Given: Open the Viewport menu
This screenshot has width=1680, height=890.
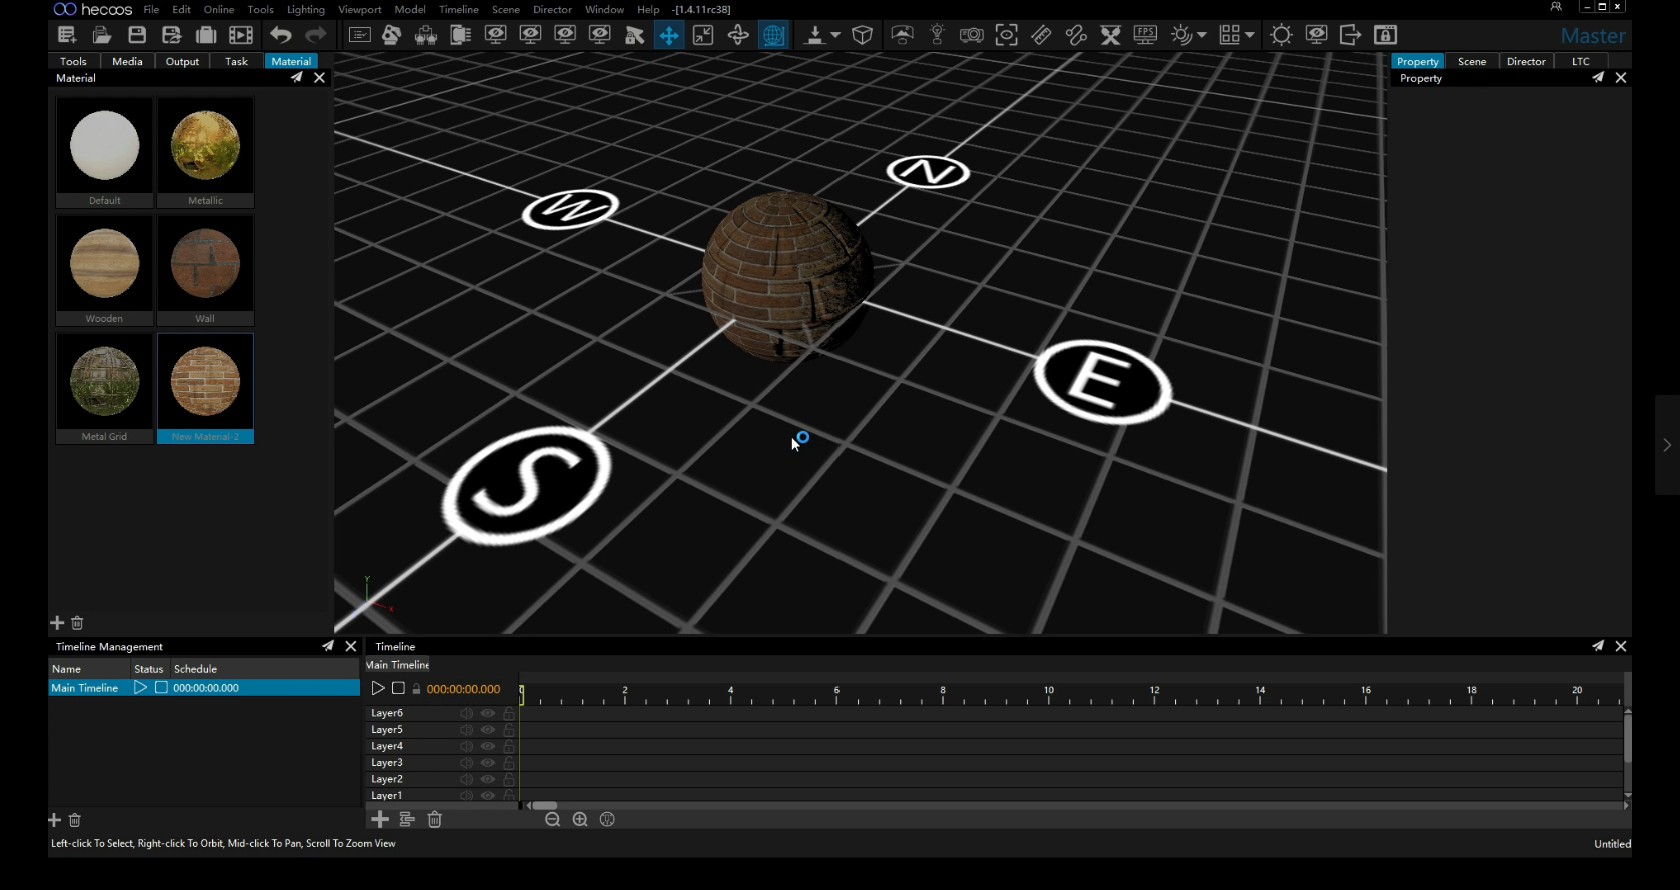Looking at the screenshot, I should [x=360, y=9].
